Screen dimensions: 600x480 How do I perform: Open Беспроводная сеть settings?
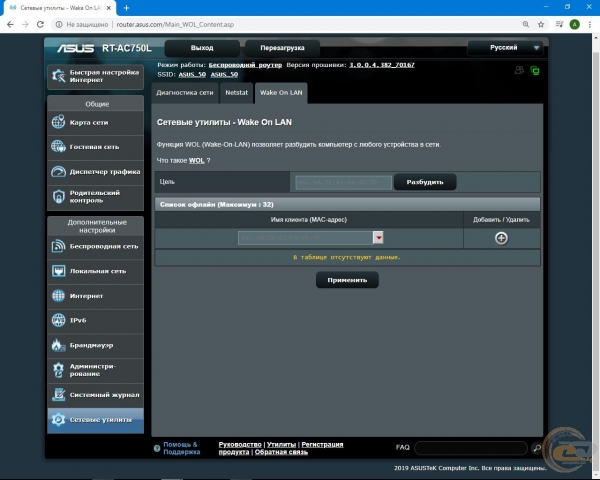(95, 246)
